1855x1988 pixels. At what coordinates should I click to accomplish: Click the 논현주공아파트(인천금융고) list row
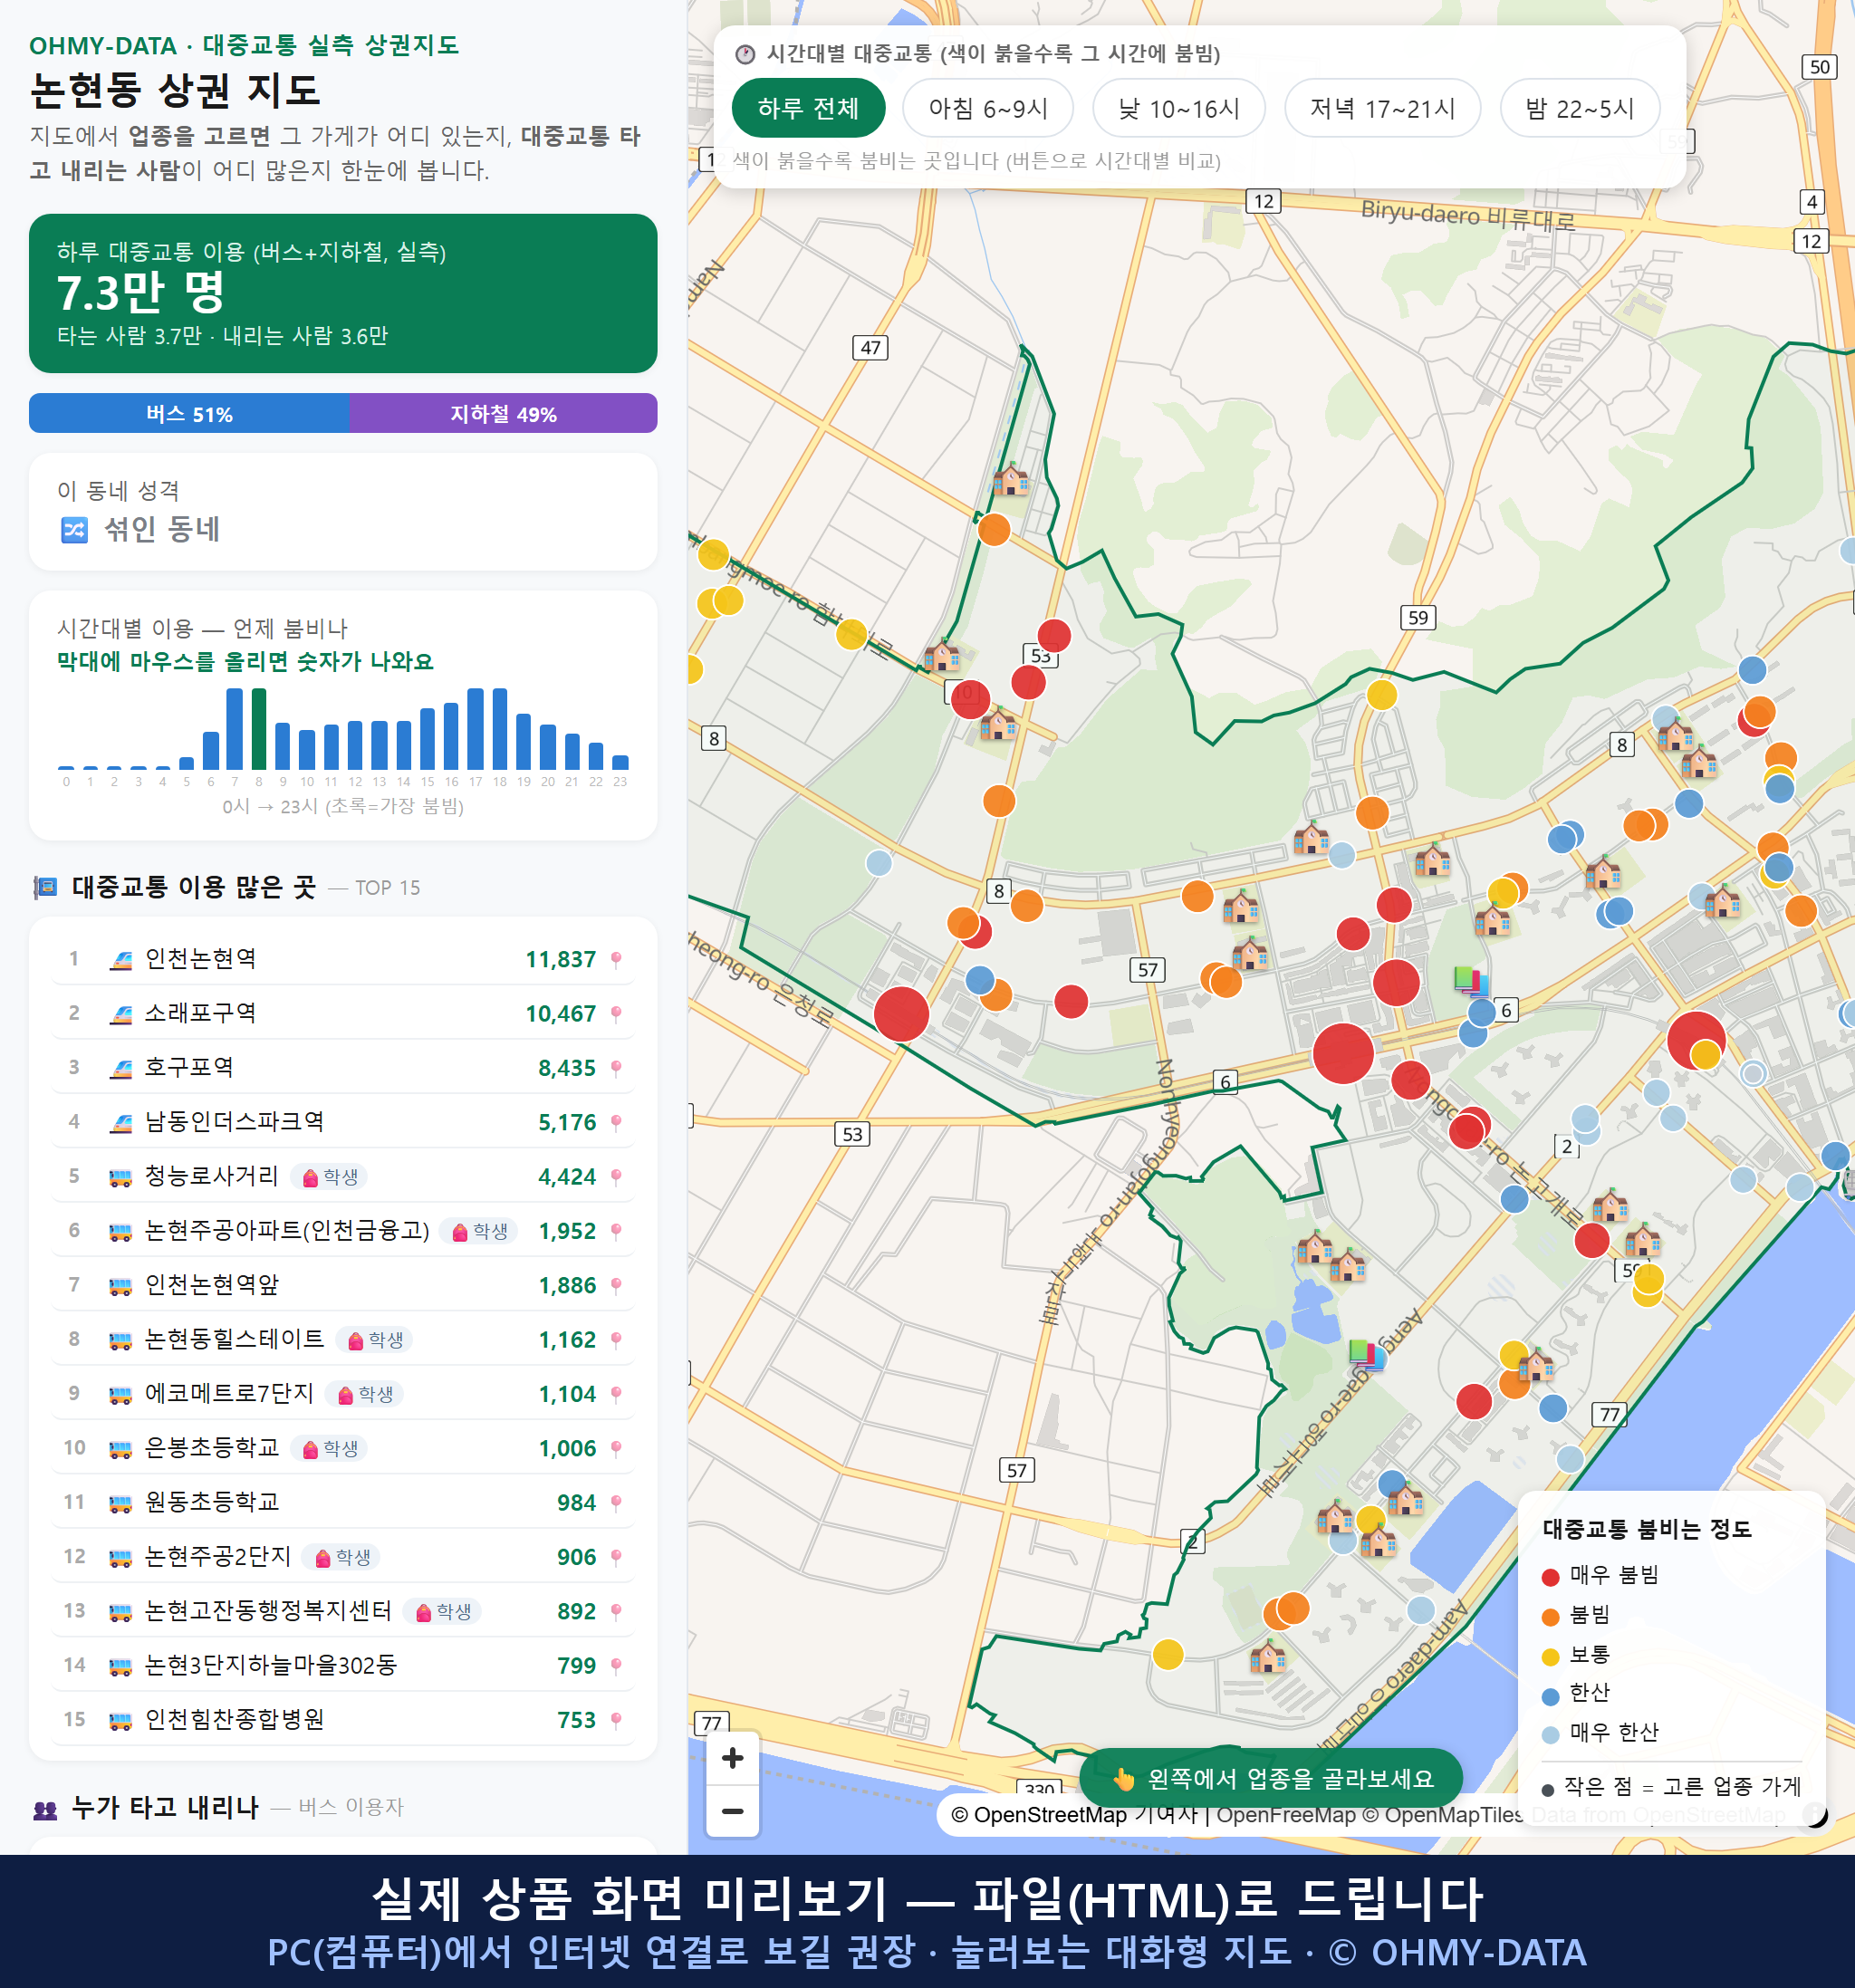(x=343, y=1231)
